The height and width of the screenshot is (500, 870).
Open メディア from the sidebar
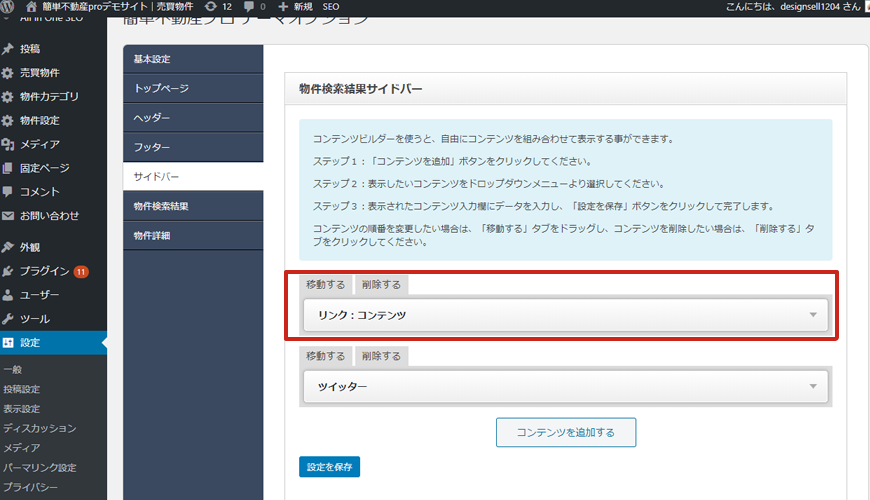[x=40, y=144]
